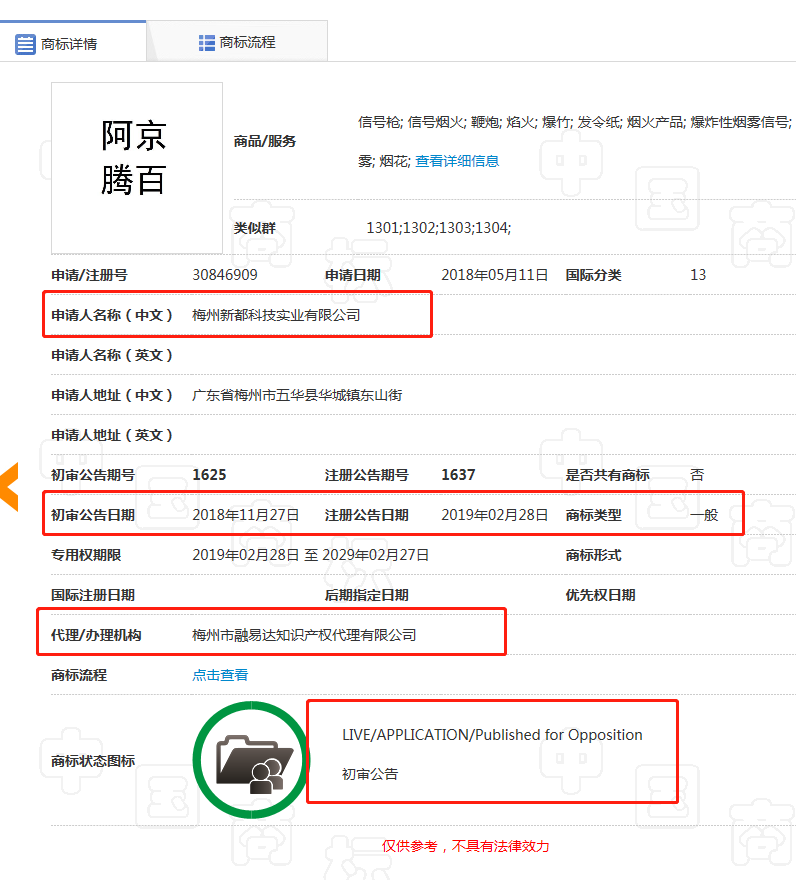Click the similar group codes 1301;1302;1303;1304
The width and height of the screenshot is (796, 880).
438,228
